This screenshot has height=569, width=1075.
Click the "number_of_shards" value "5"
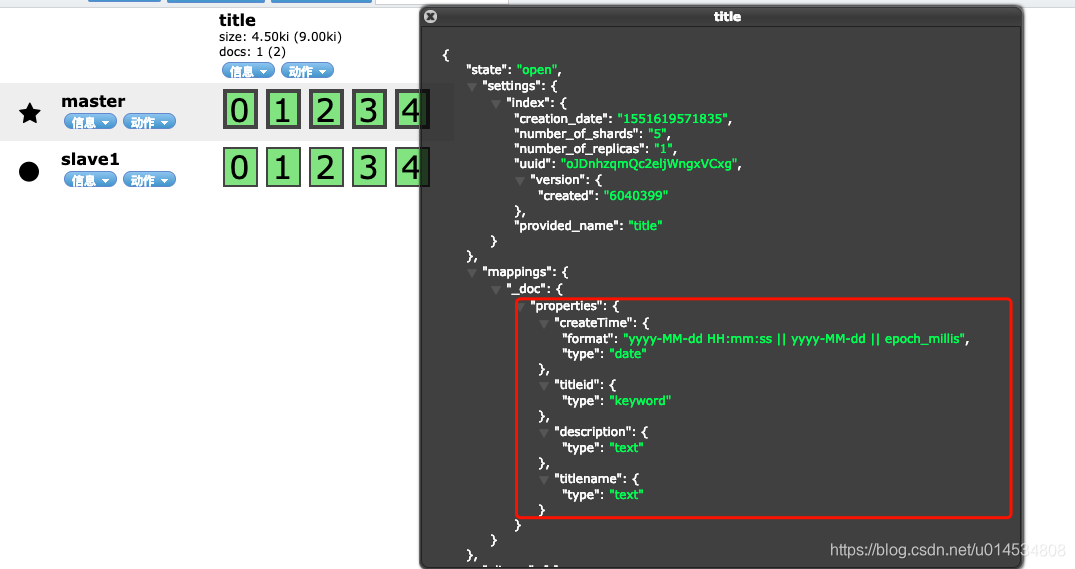[x=657, y=134]
